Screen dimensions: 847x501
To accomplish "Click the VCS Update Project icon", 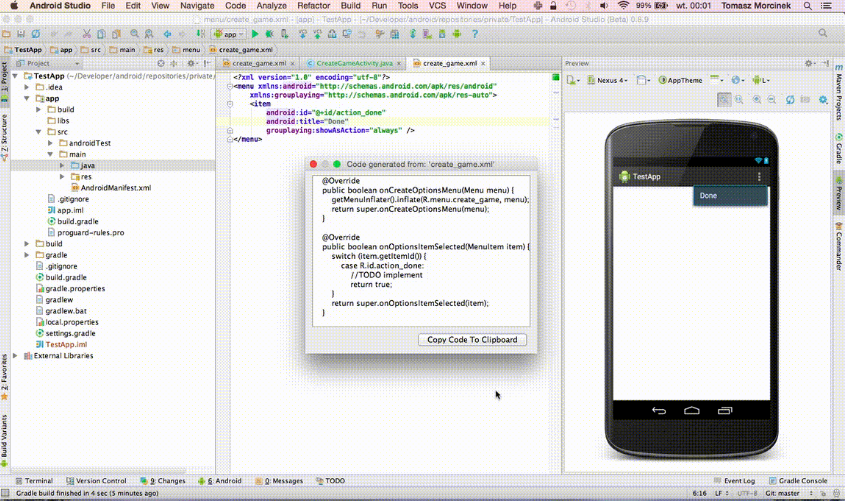I will [x=302, y=34].
